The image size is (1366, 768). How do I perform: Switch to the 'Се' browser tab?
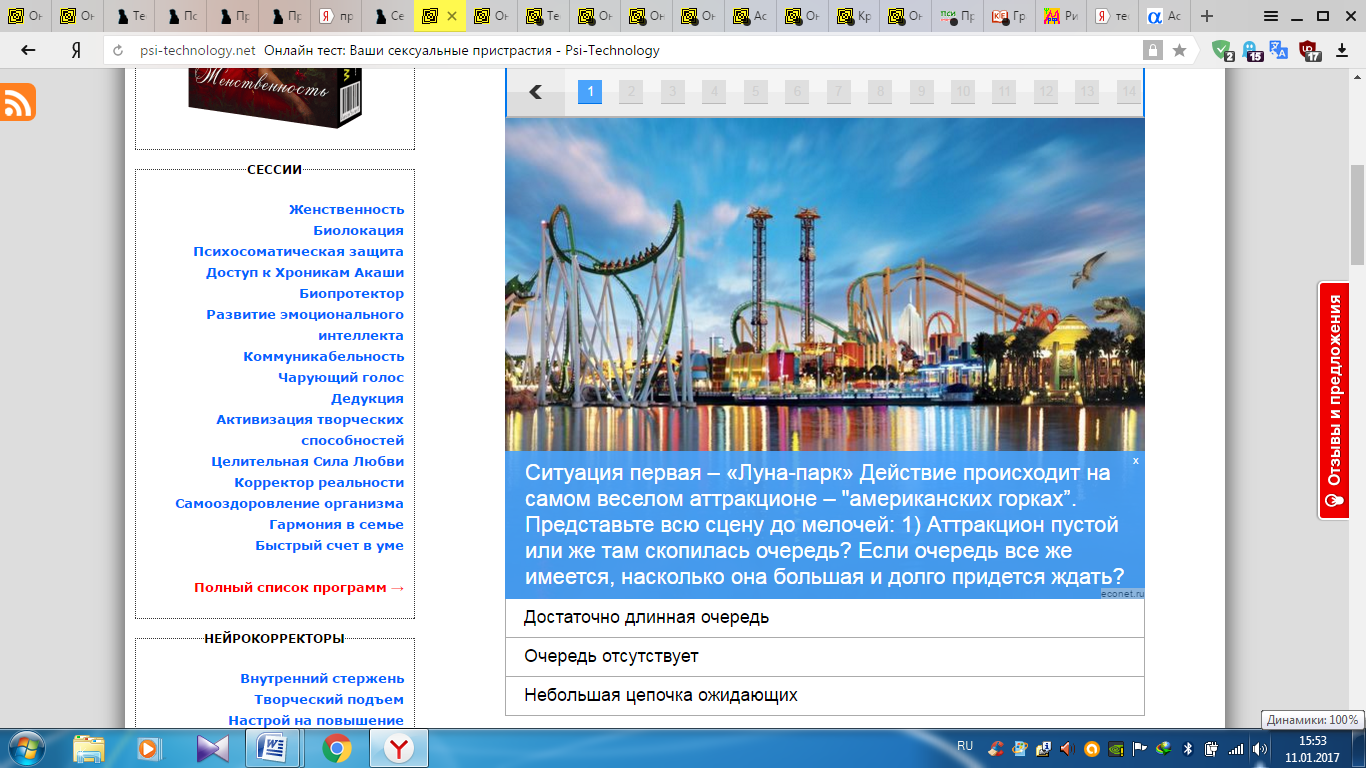(x=389, y=16)
